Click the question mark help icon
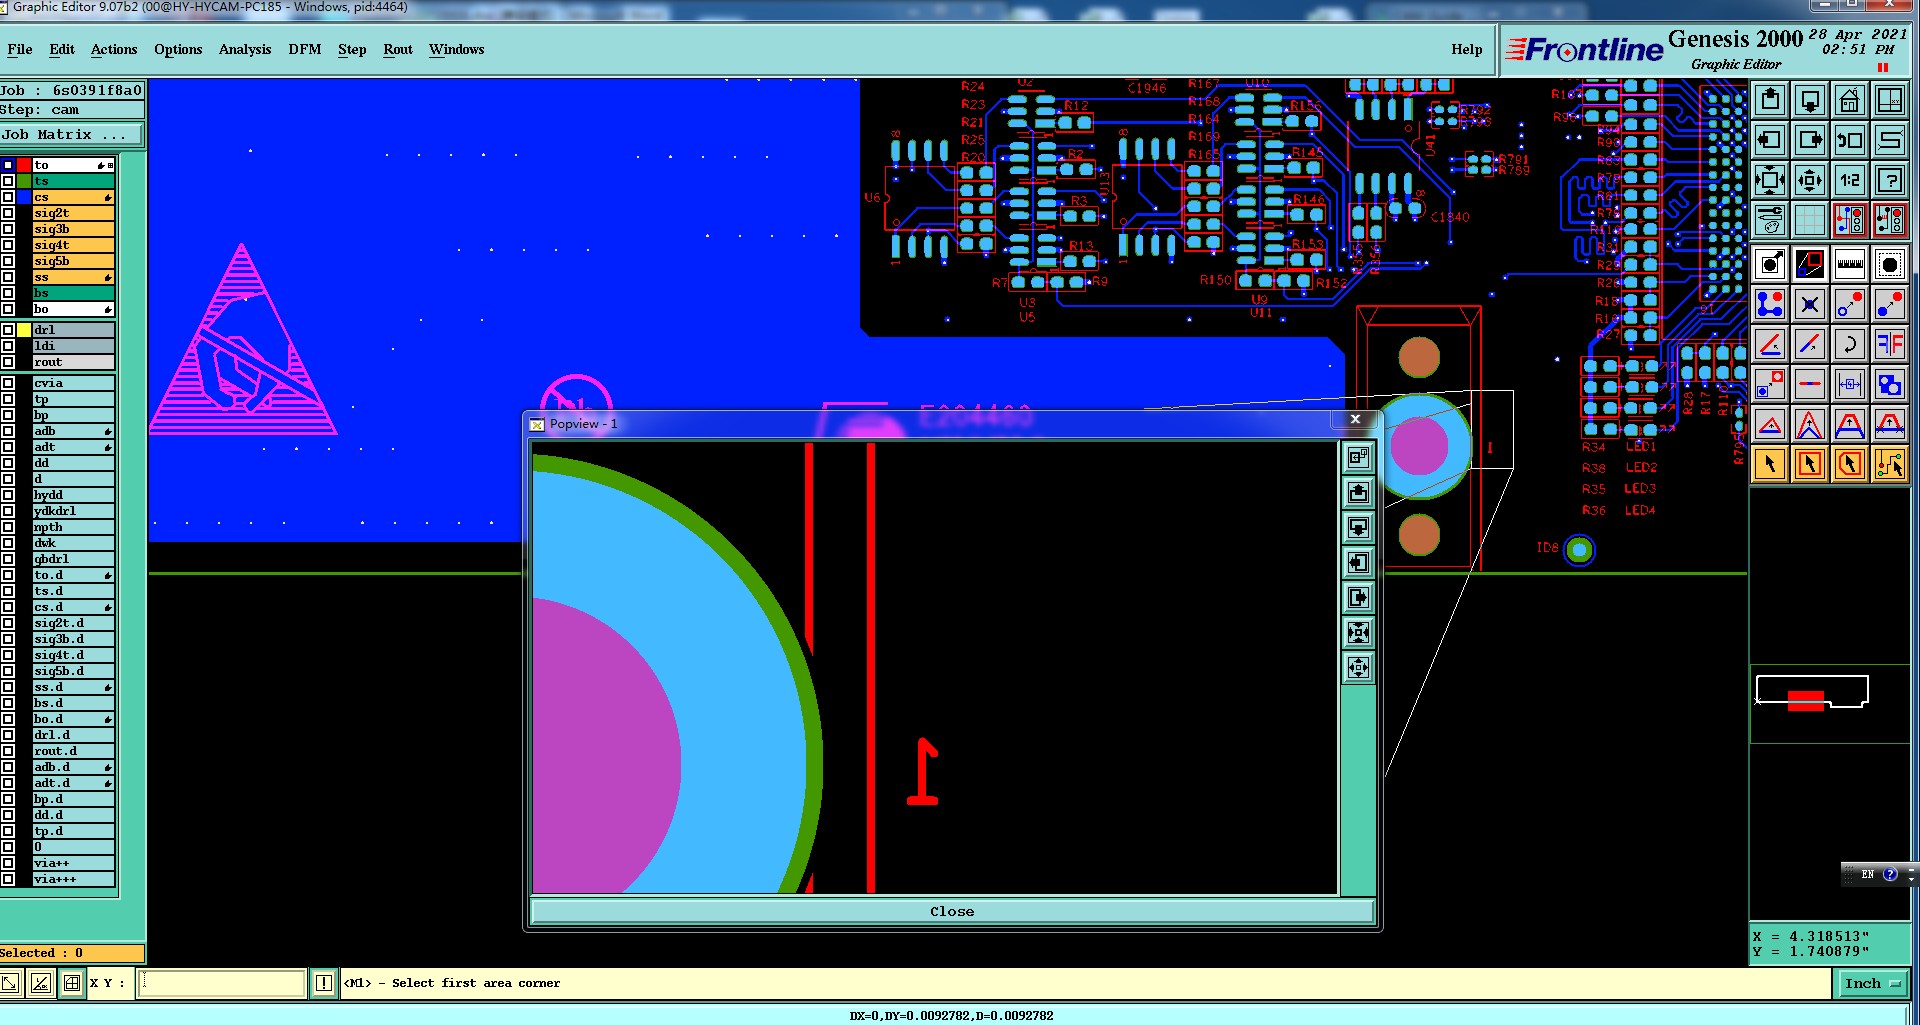This screenshot has height=1025, width=1920. 1890,180
